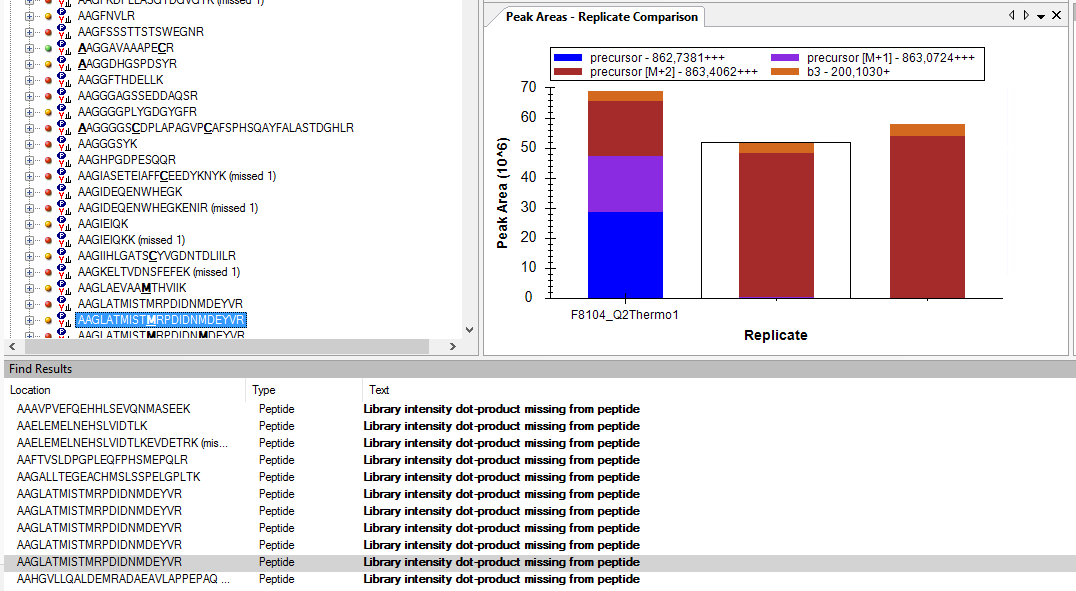The height and width of the screenshot is (591, 1076).
Task: Open the graph panel window list dropdown
Action: click(x=1041, y=17)
